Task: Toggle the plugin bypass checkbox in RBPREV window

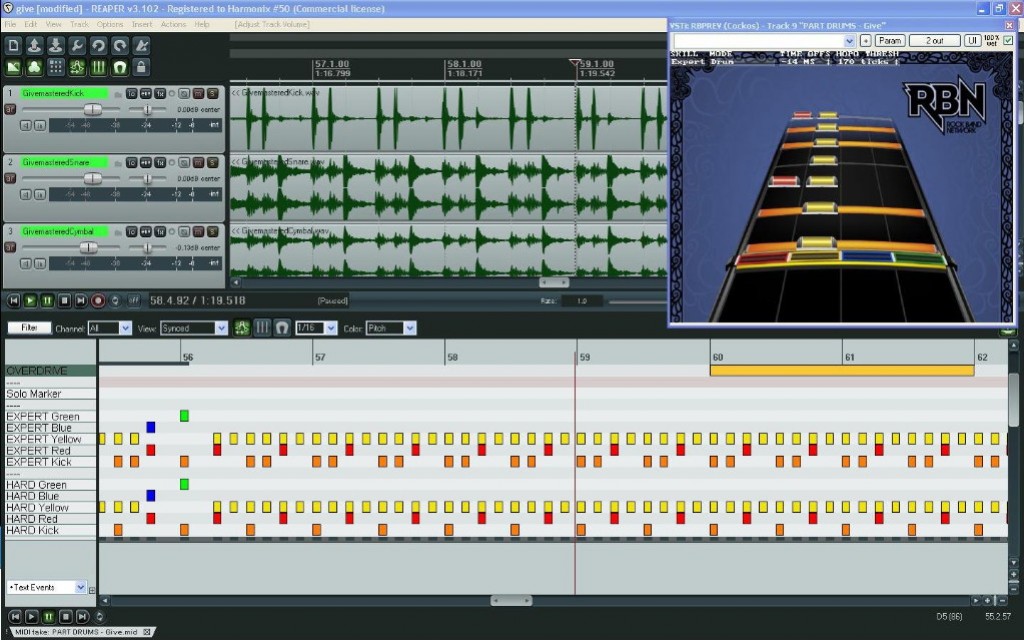Action: click(x=1008, y=40)
